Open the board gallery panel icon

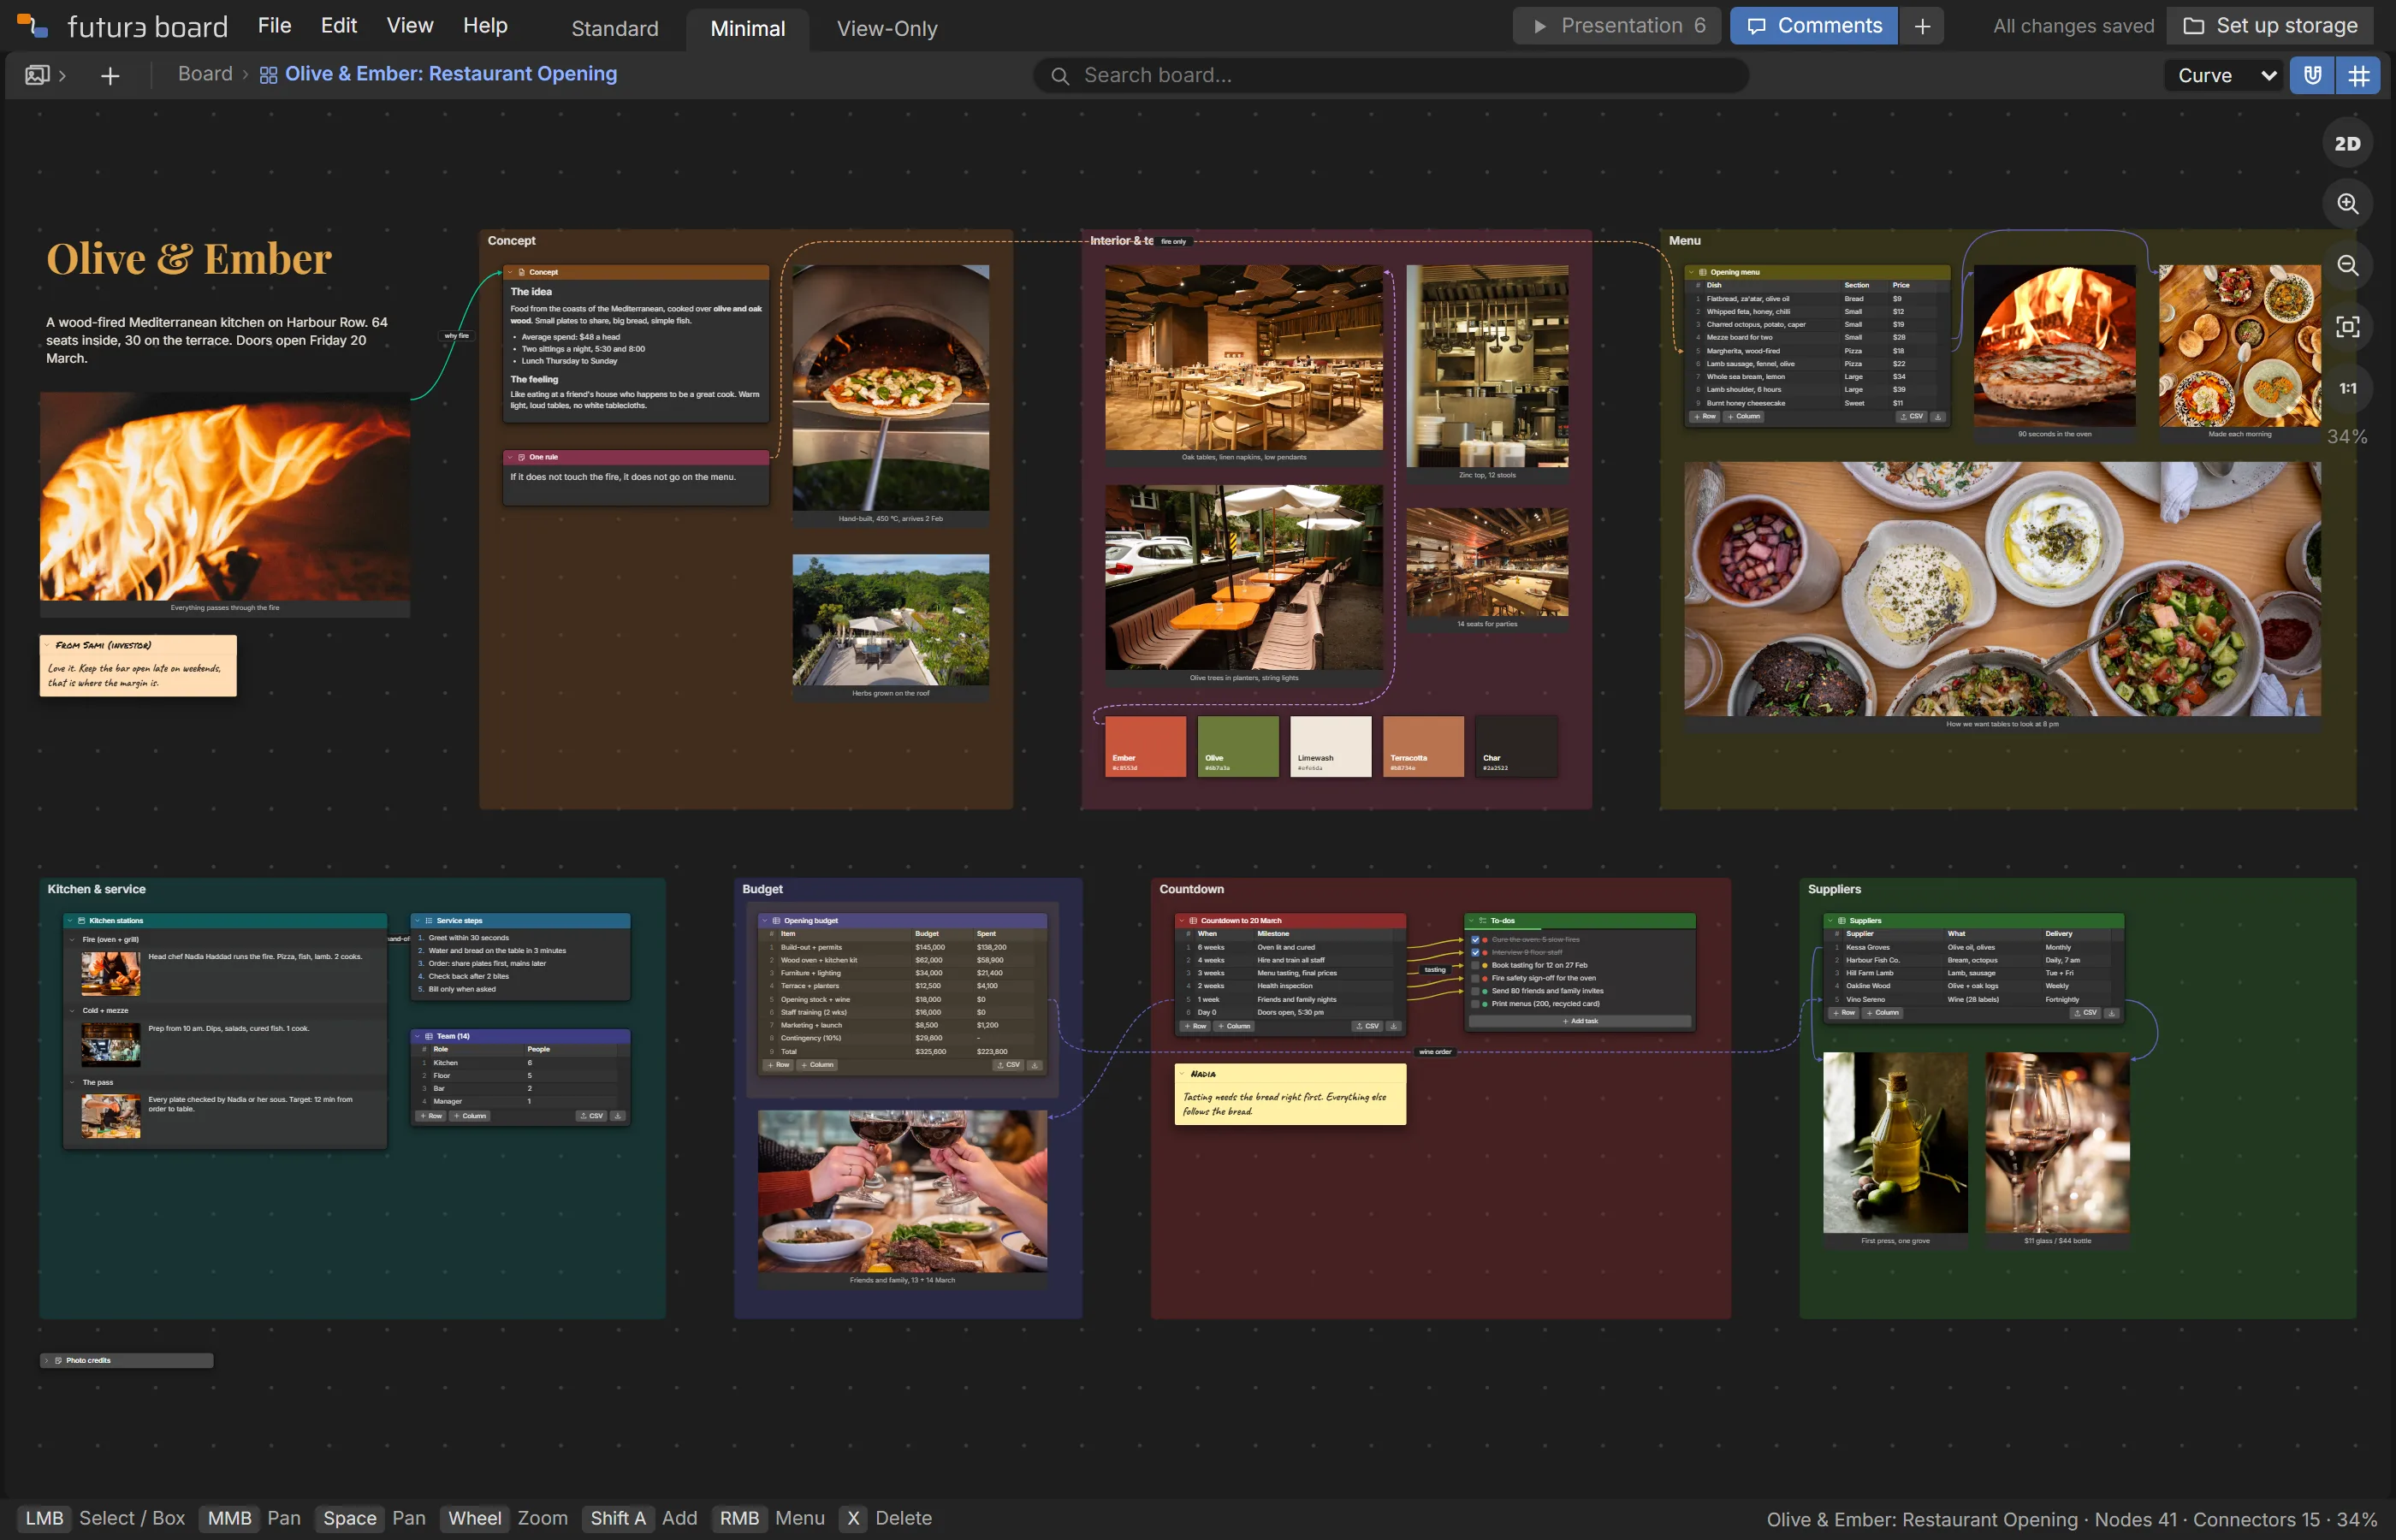[37, 75]
